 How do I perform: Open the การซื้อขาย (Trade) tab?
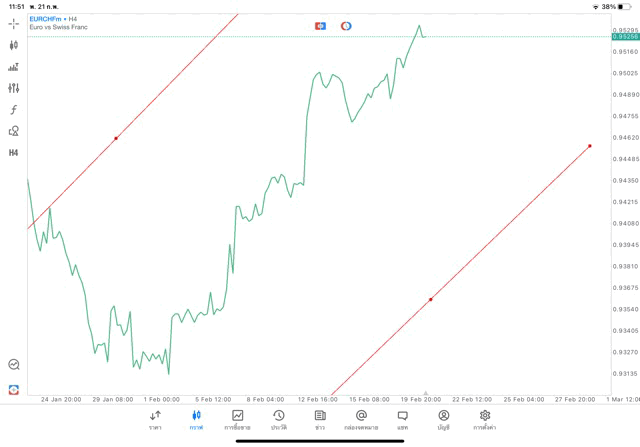coord(238,419)
